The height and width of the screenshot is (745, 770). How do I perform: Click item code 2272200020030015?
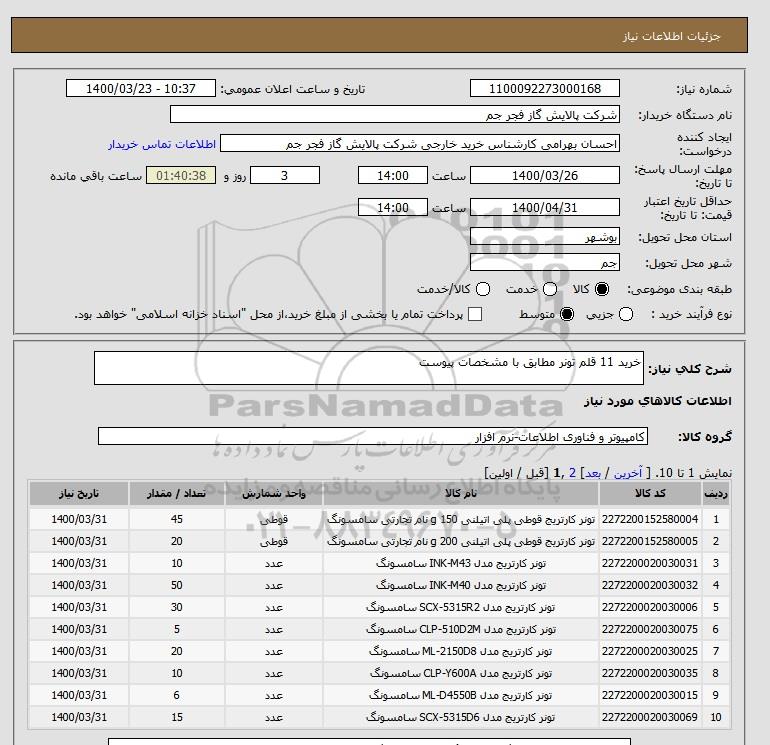pyautogui.click(x=650, y=695)
